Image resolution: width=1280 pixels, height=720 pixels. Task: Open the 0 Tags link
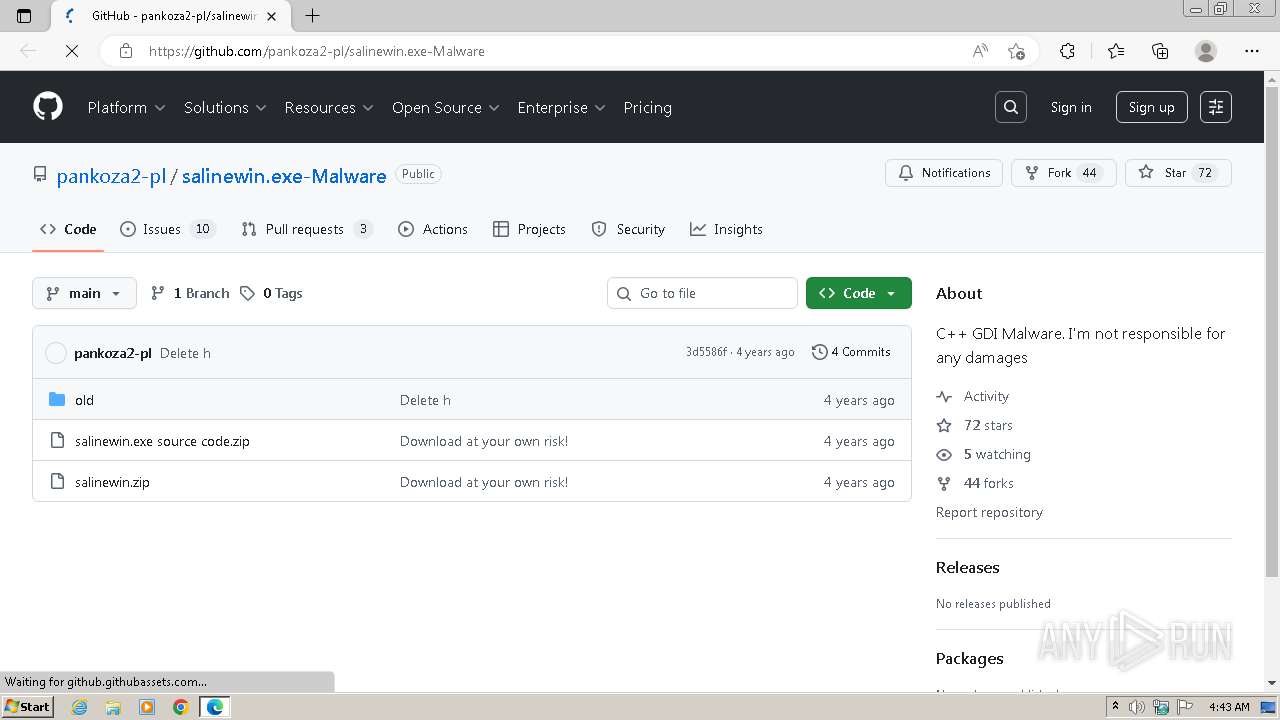[x=271, y=293]
